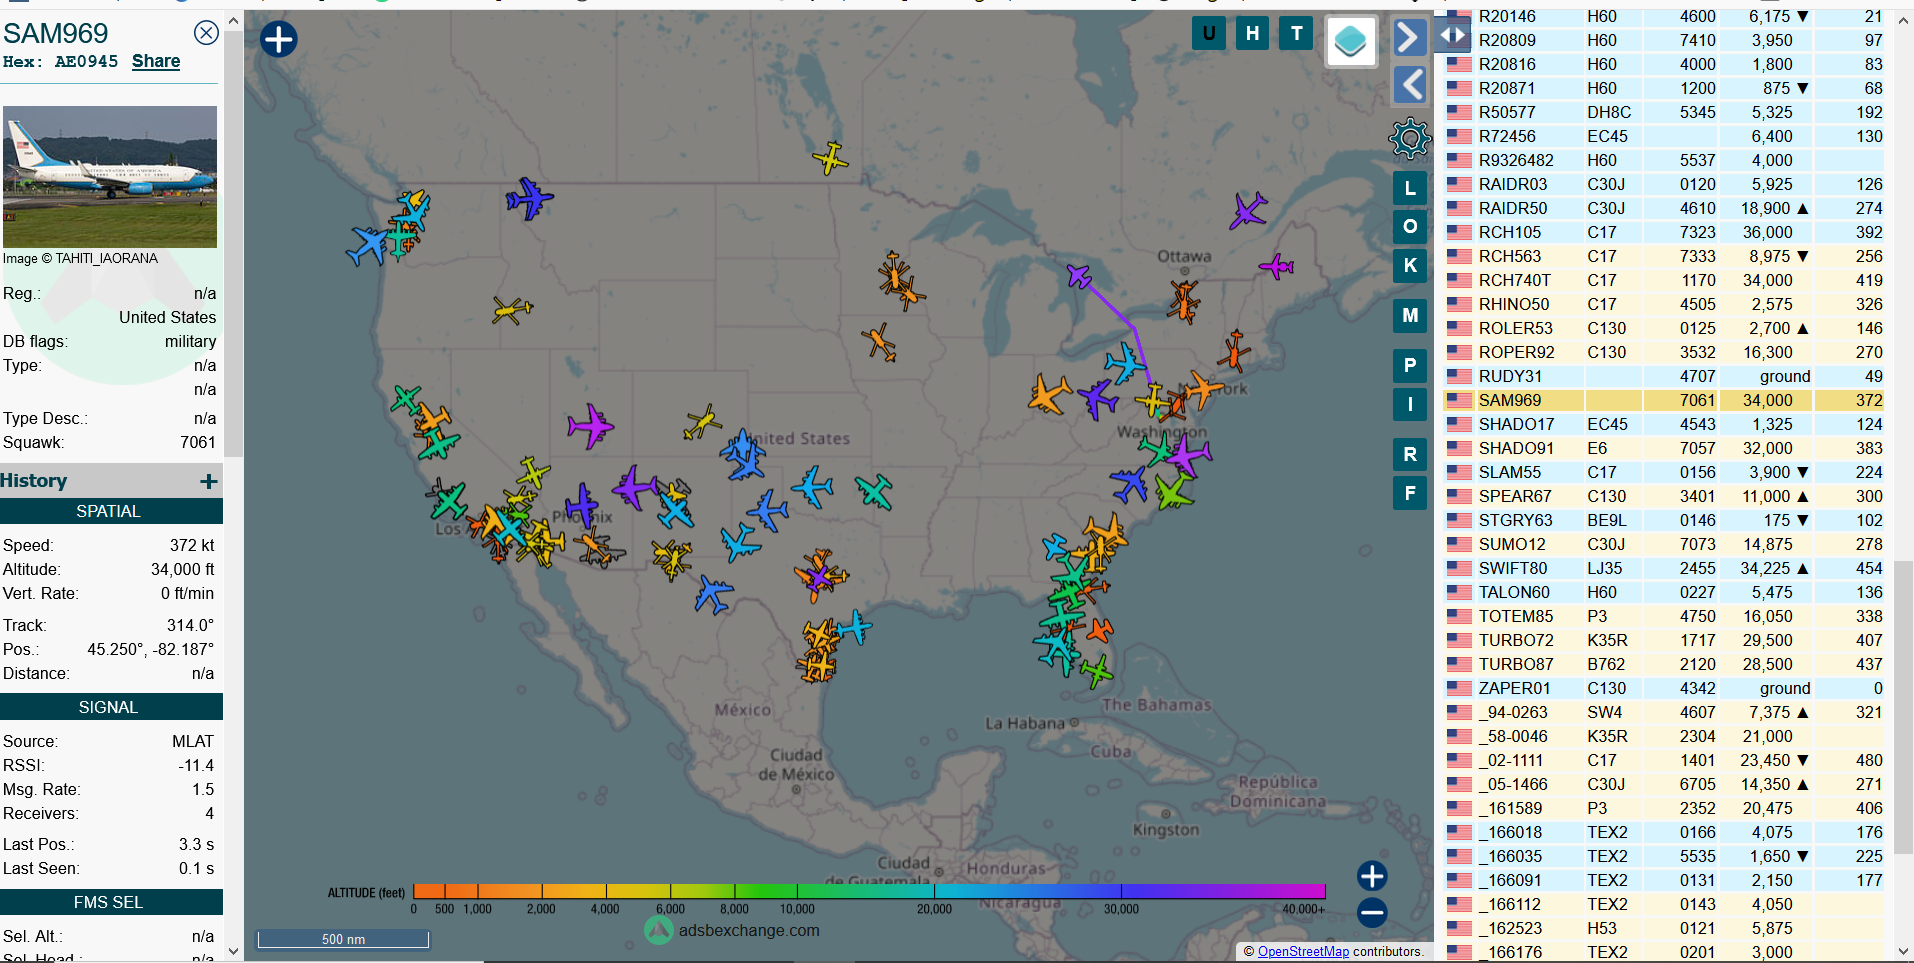Select the dark blue aircraft in northwest US
The height and width of the screenshot is (963, 1914).
coord(528,198)
